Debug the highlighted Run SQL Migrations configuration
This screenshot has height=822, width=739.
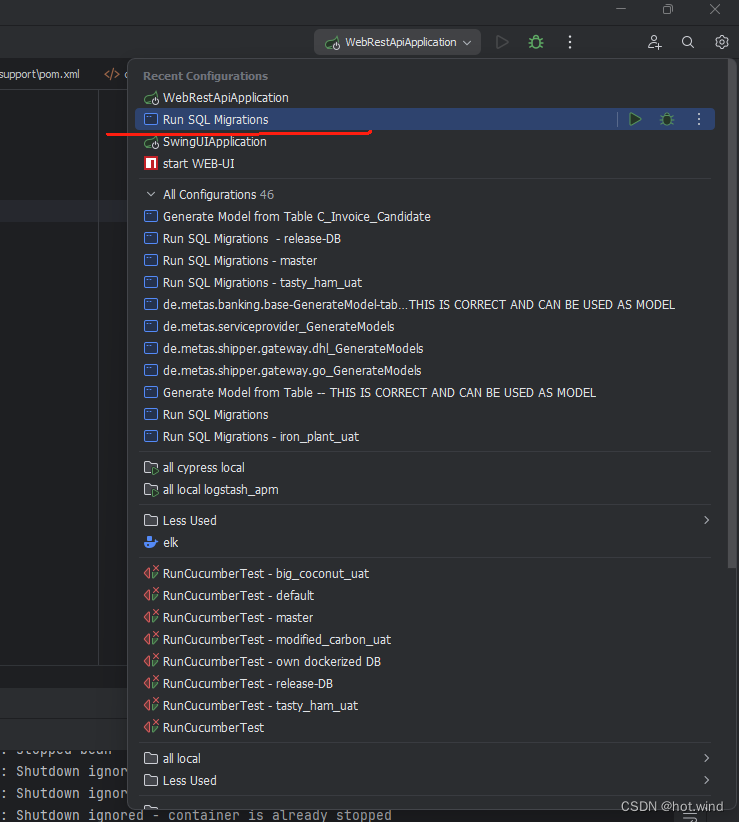[x=667, y=120]
